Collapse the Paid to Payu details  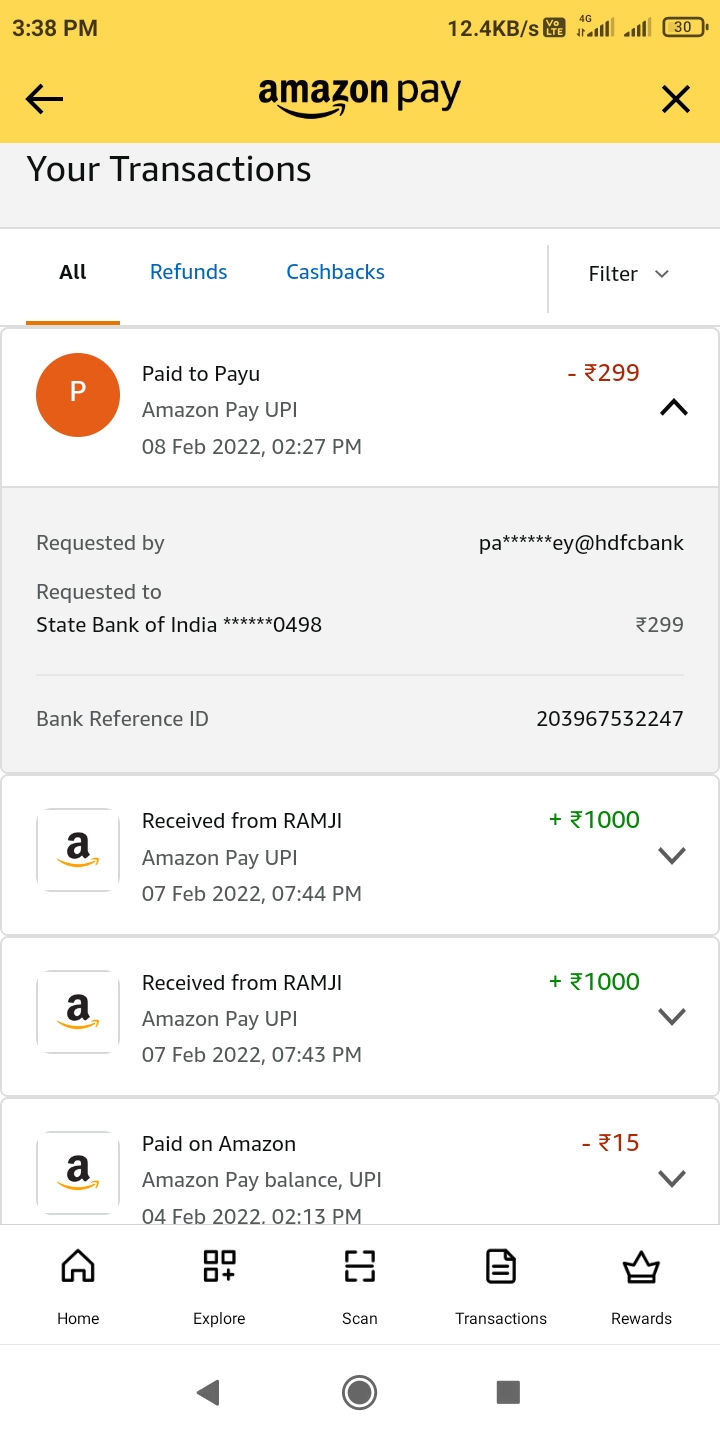pos(674,408)
